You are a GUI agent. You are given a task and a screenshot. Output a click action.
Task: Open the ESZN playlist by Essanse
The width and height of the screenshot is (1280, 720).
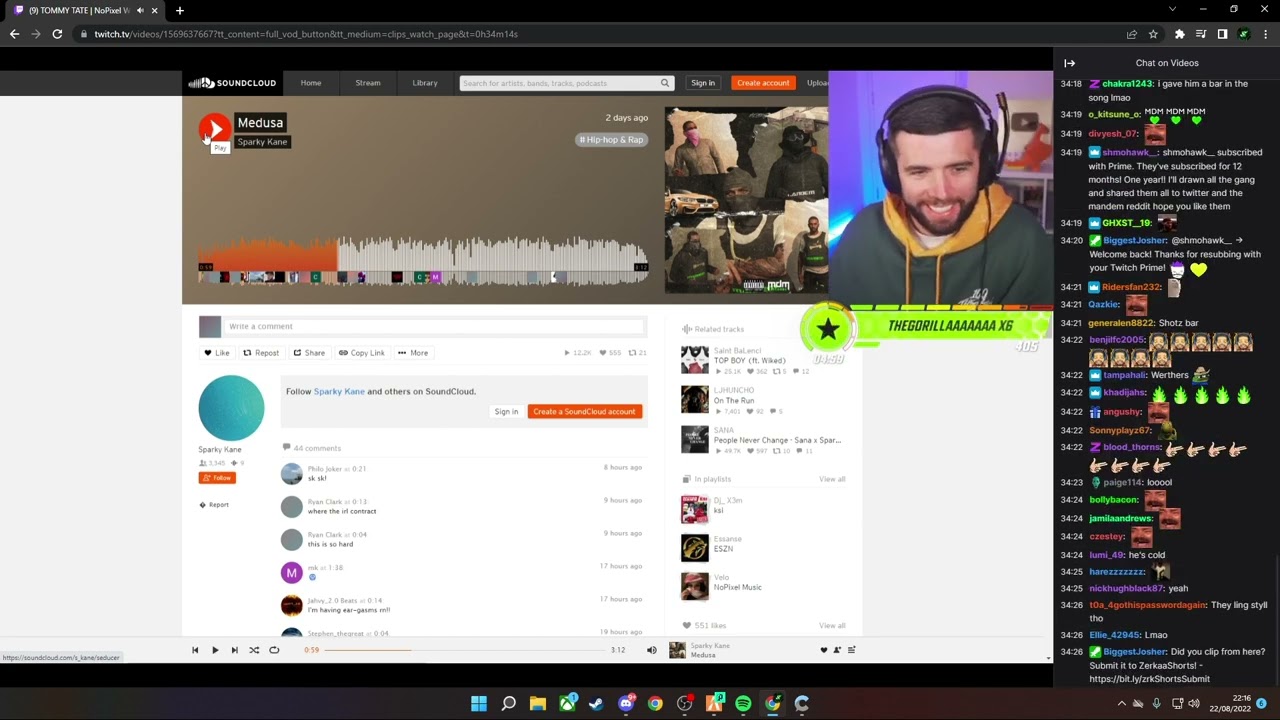pyautogui.click(x=724, y=549)
